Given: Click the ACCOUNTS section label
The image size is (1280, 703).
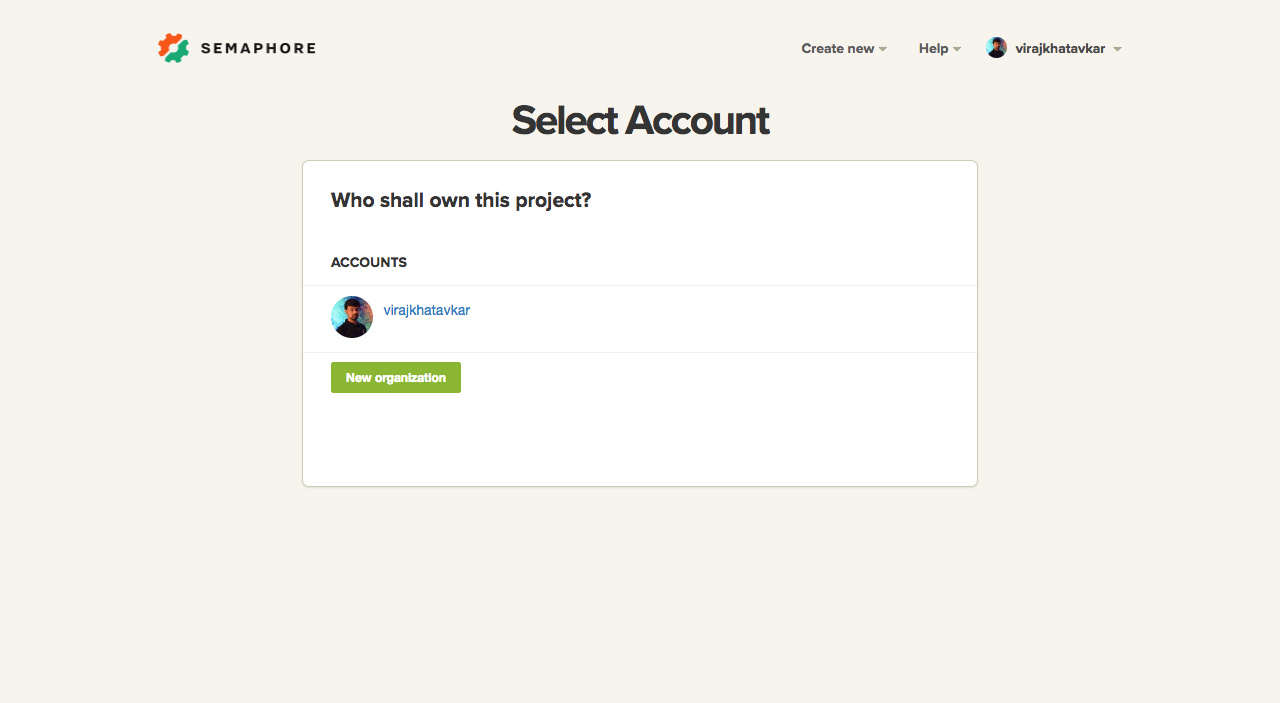Looking at the screenshot, I should 369,263.
